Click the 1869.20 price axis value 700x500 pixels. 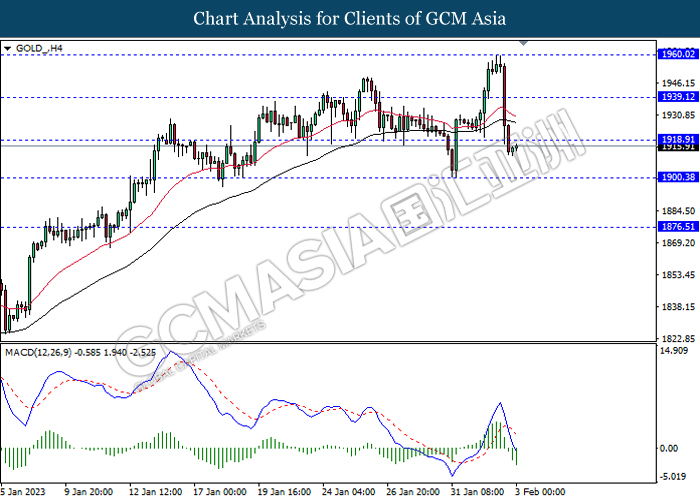click(x=678, y=243)
